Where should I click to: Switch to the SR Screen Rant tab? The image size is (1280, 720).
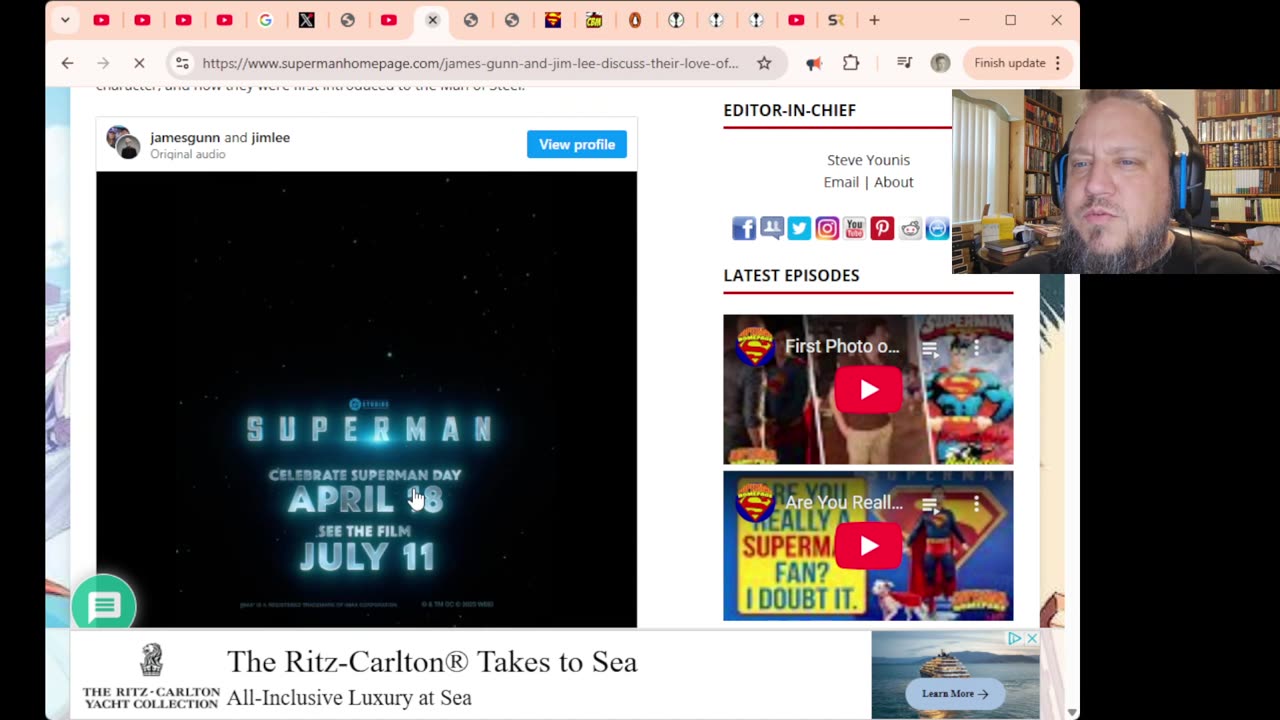(x=836, y=20)
